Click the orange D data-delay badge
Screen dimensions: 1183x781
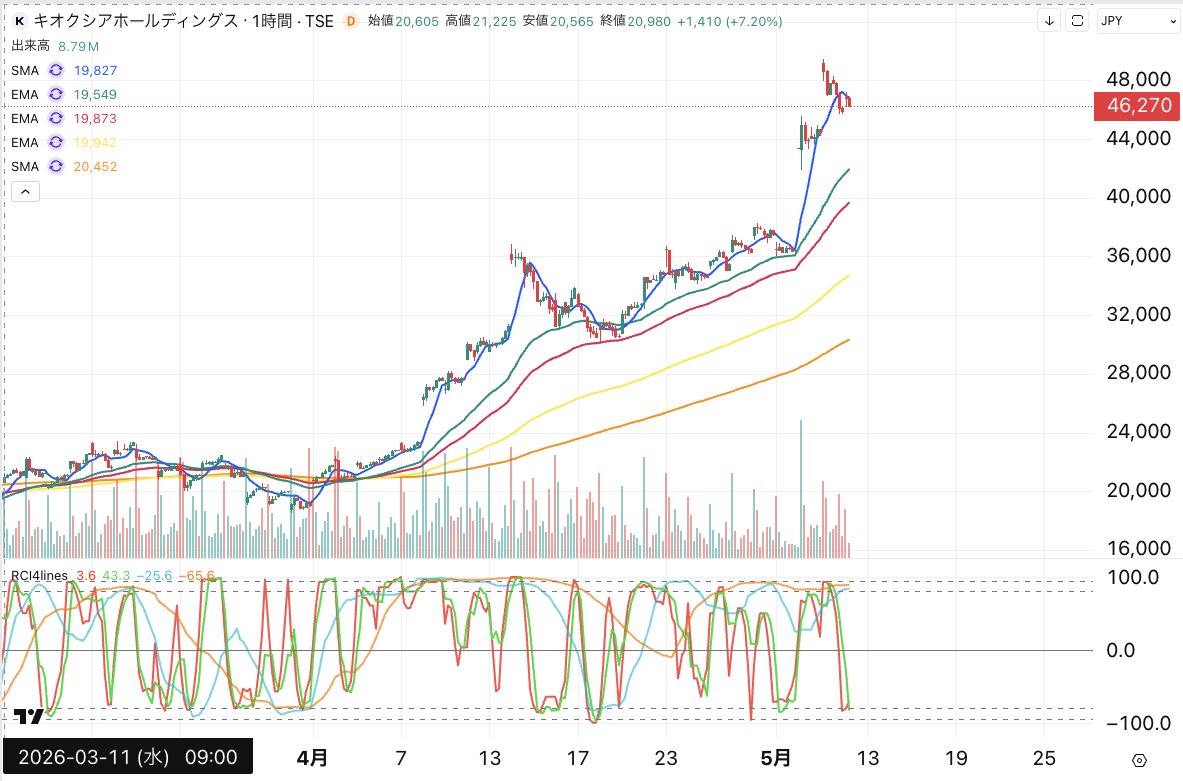tap(350, 21)
